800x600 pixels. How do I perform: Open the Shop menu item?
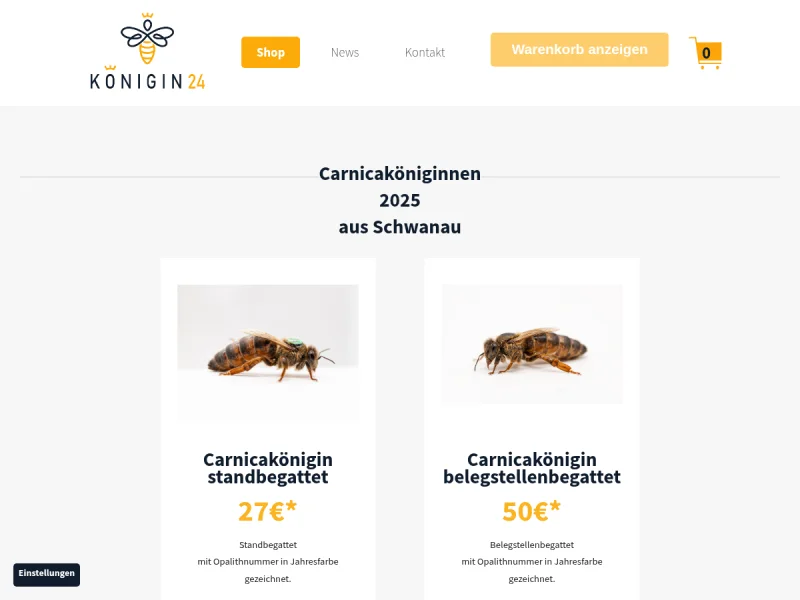270,52
